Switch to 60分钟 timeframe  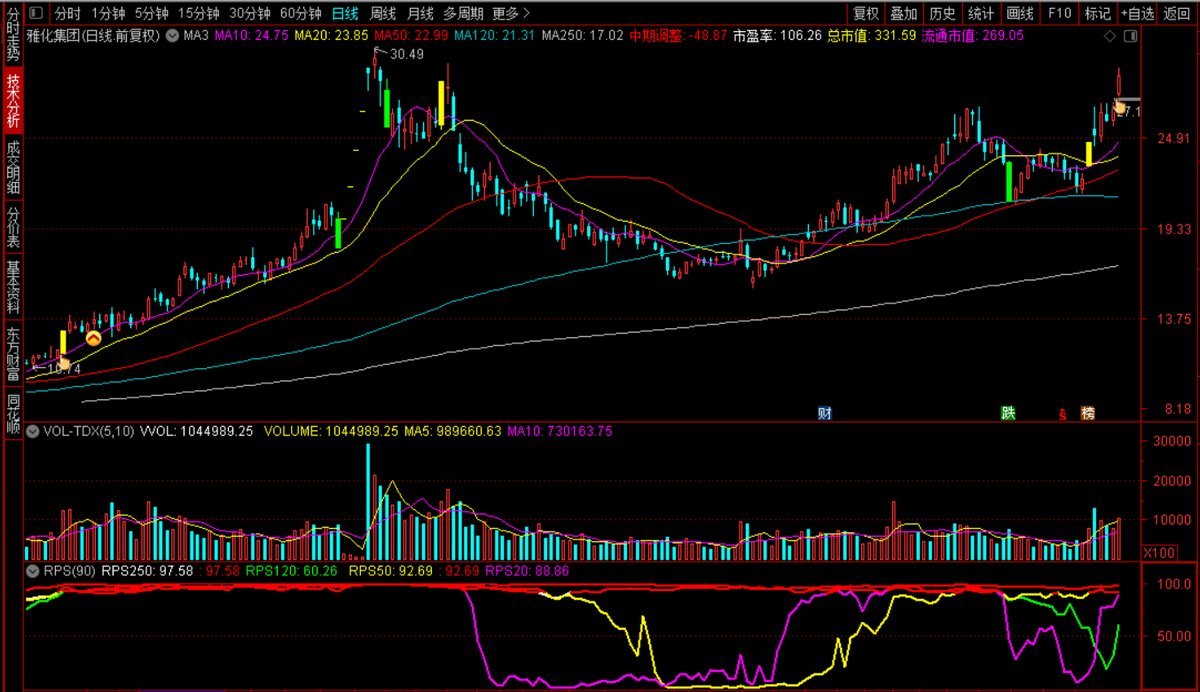click(x=301, y=13)
